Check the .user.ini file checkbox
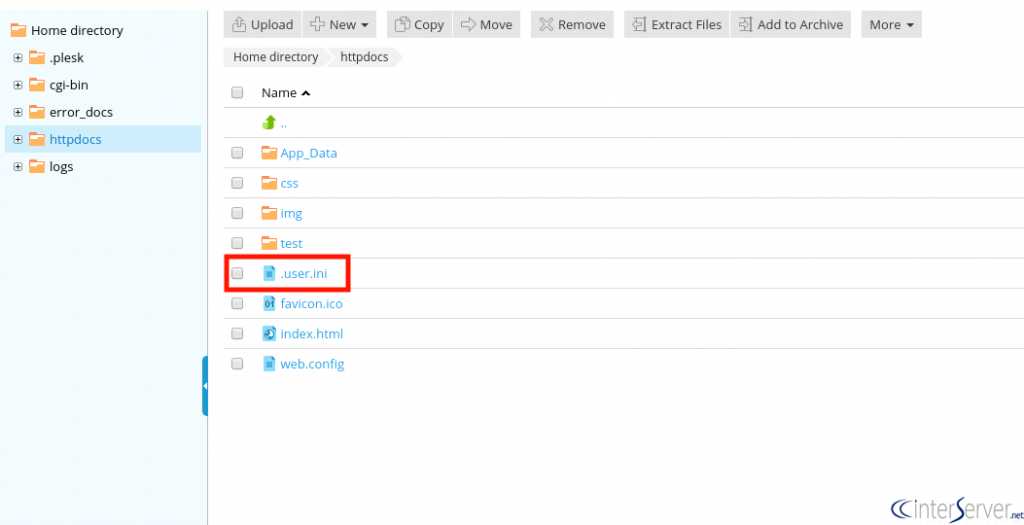The width and height of the screenshot is (1024, 525). tap(237, 273)
